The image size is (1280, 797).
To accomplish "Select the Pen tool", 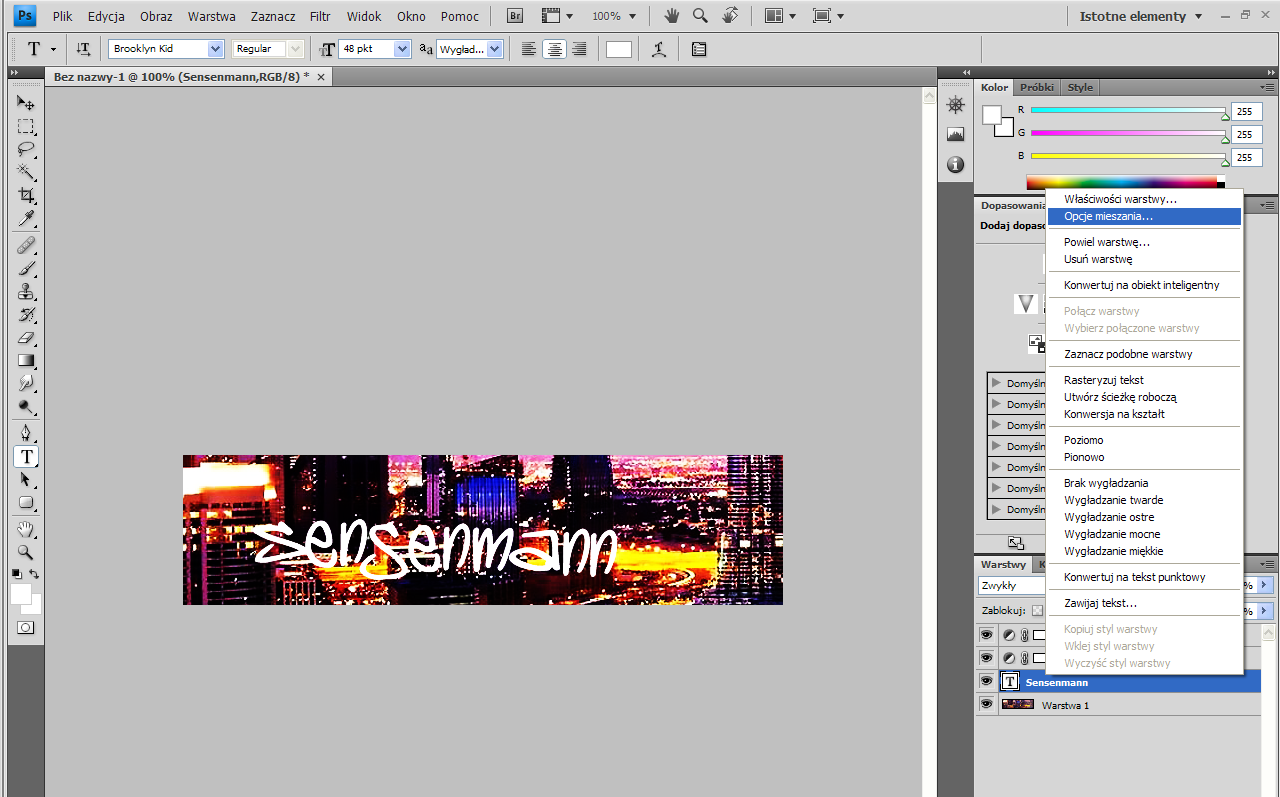I will [26, 434].
